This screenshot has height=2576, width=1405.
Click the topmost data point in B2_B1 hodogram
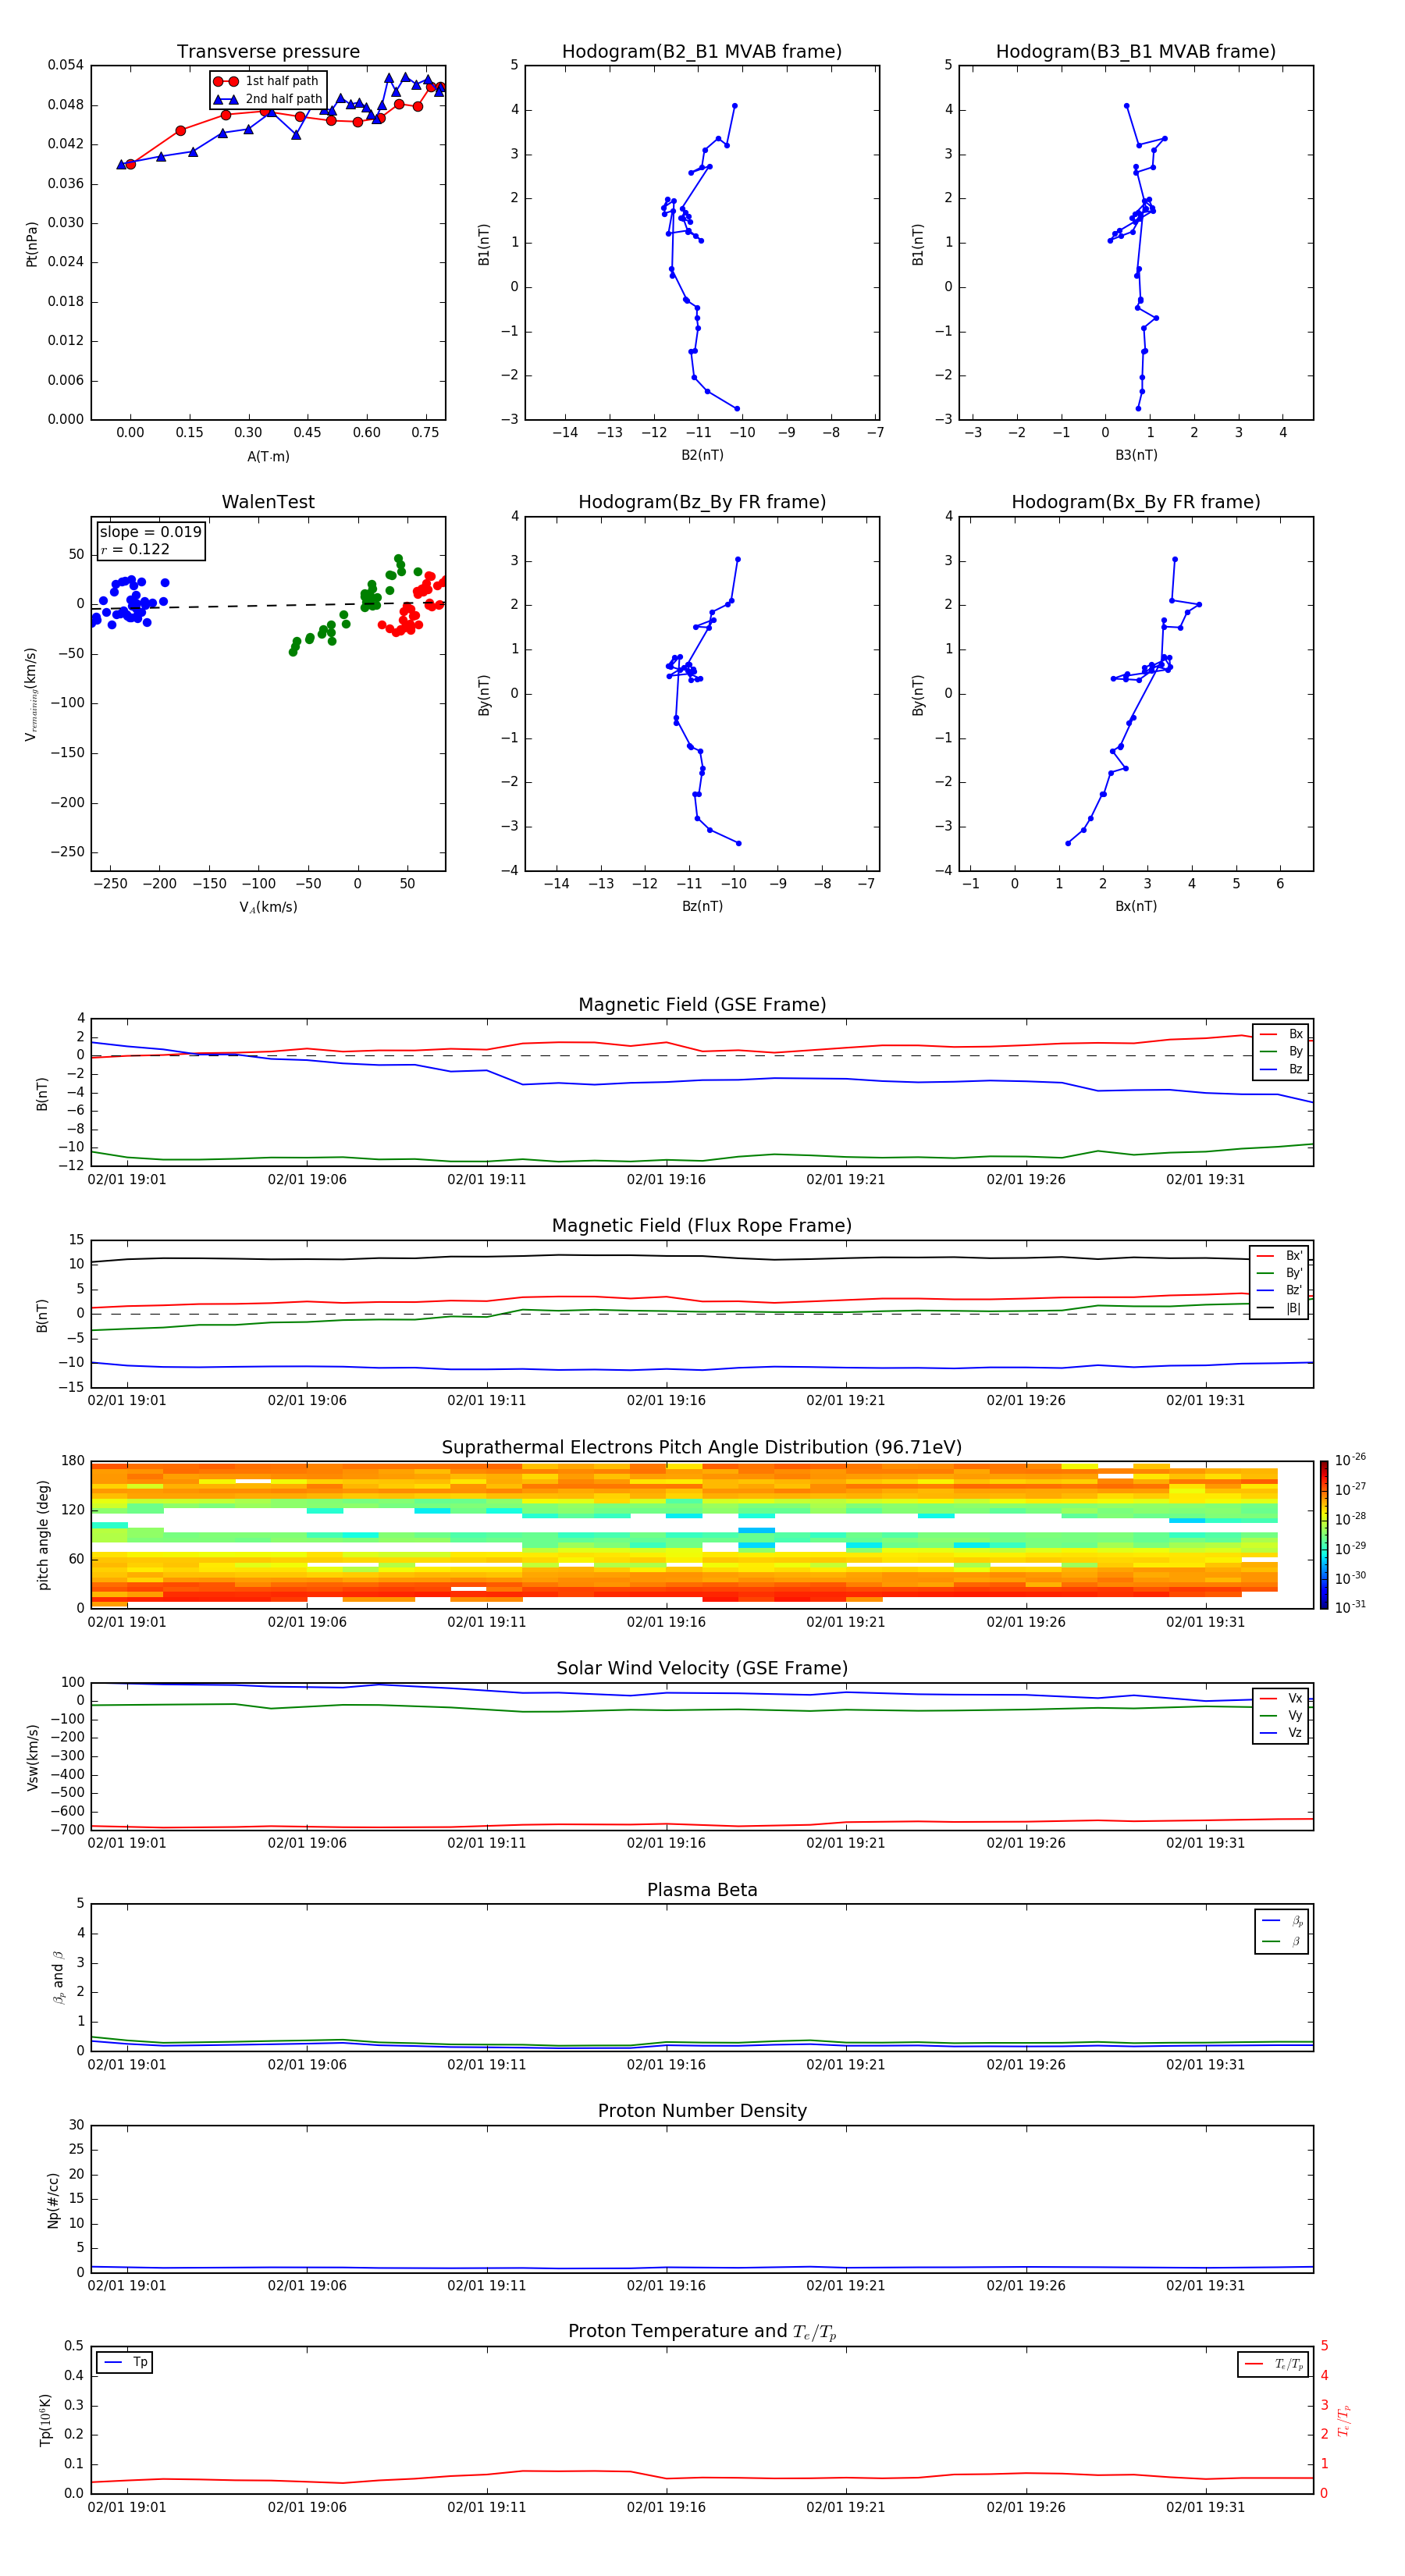734,106
